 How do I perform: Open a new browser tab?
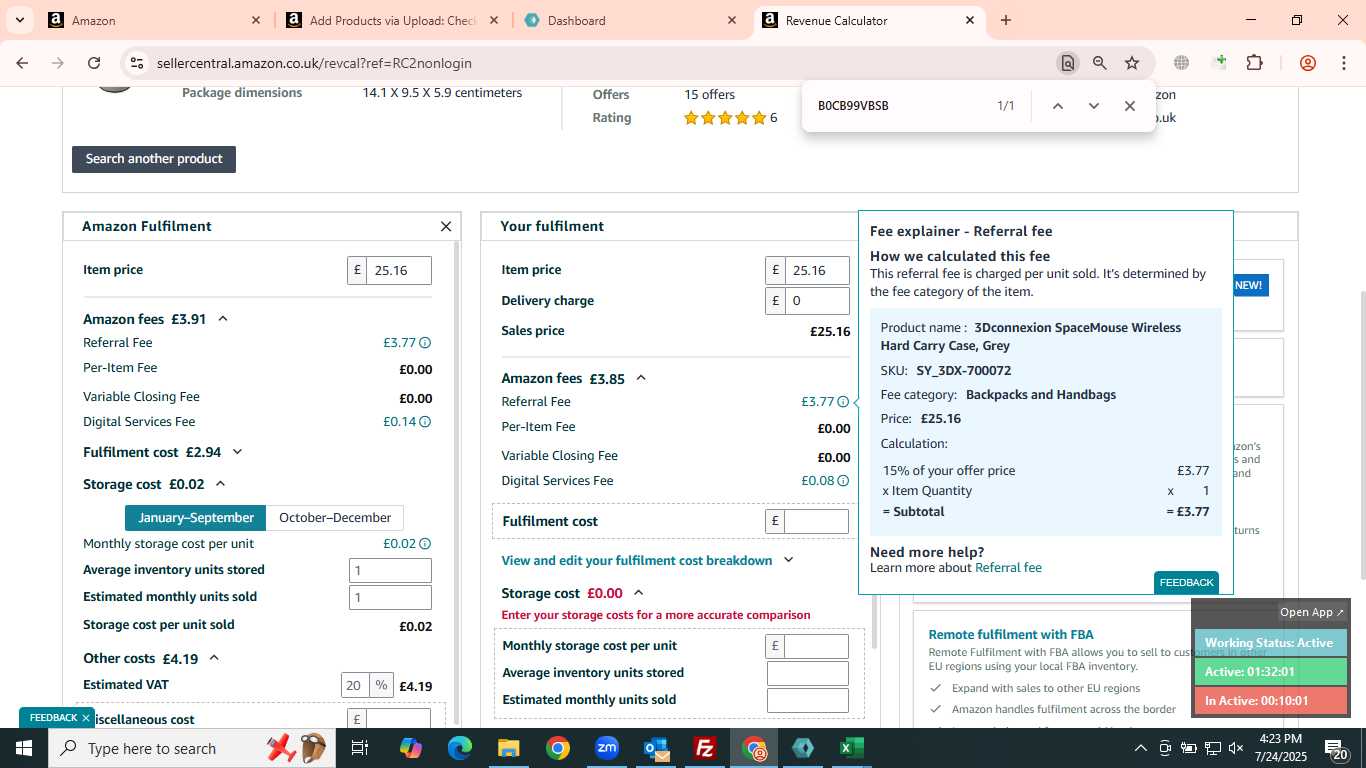tap(1006, 20)
